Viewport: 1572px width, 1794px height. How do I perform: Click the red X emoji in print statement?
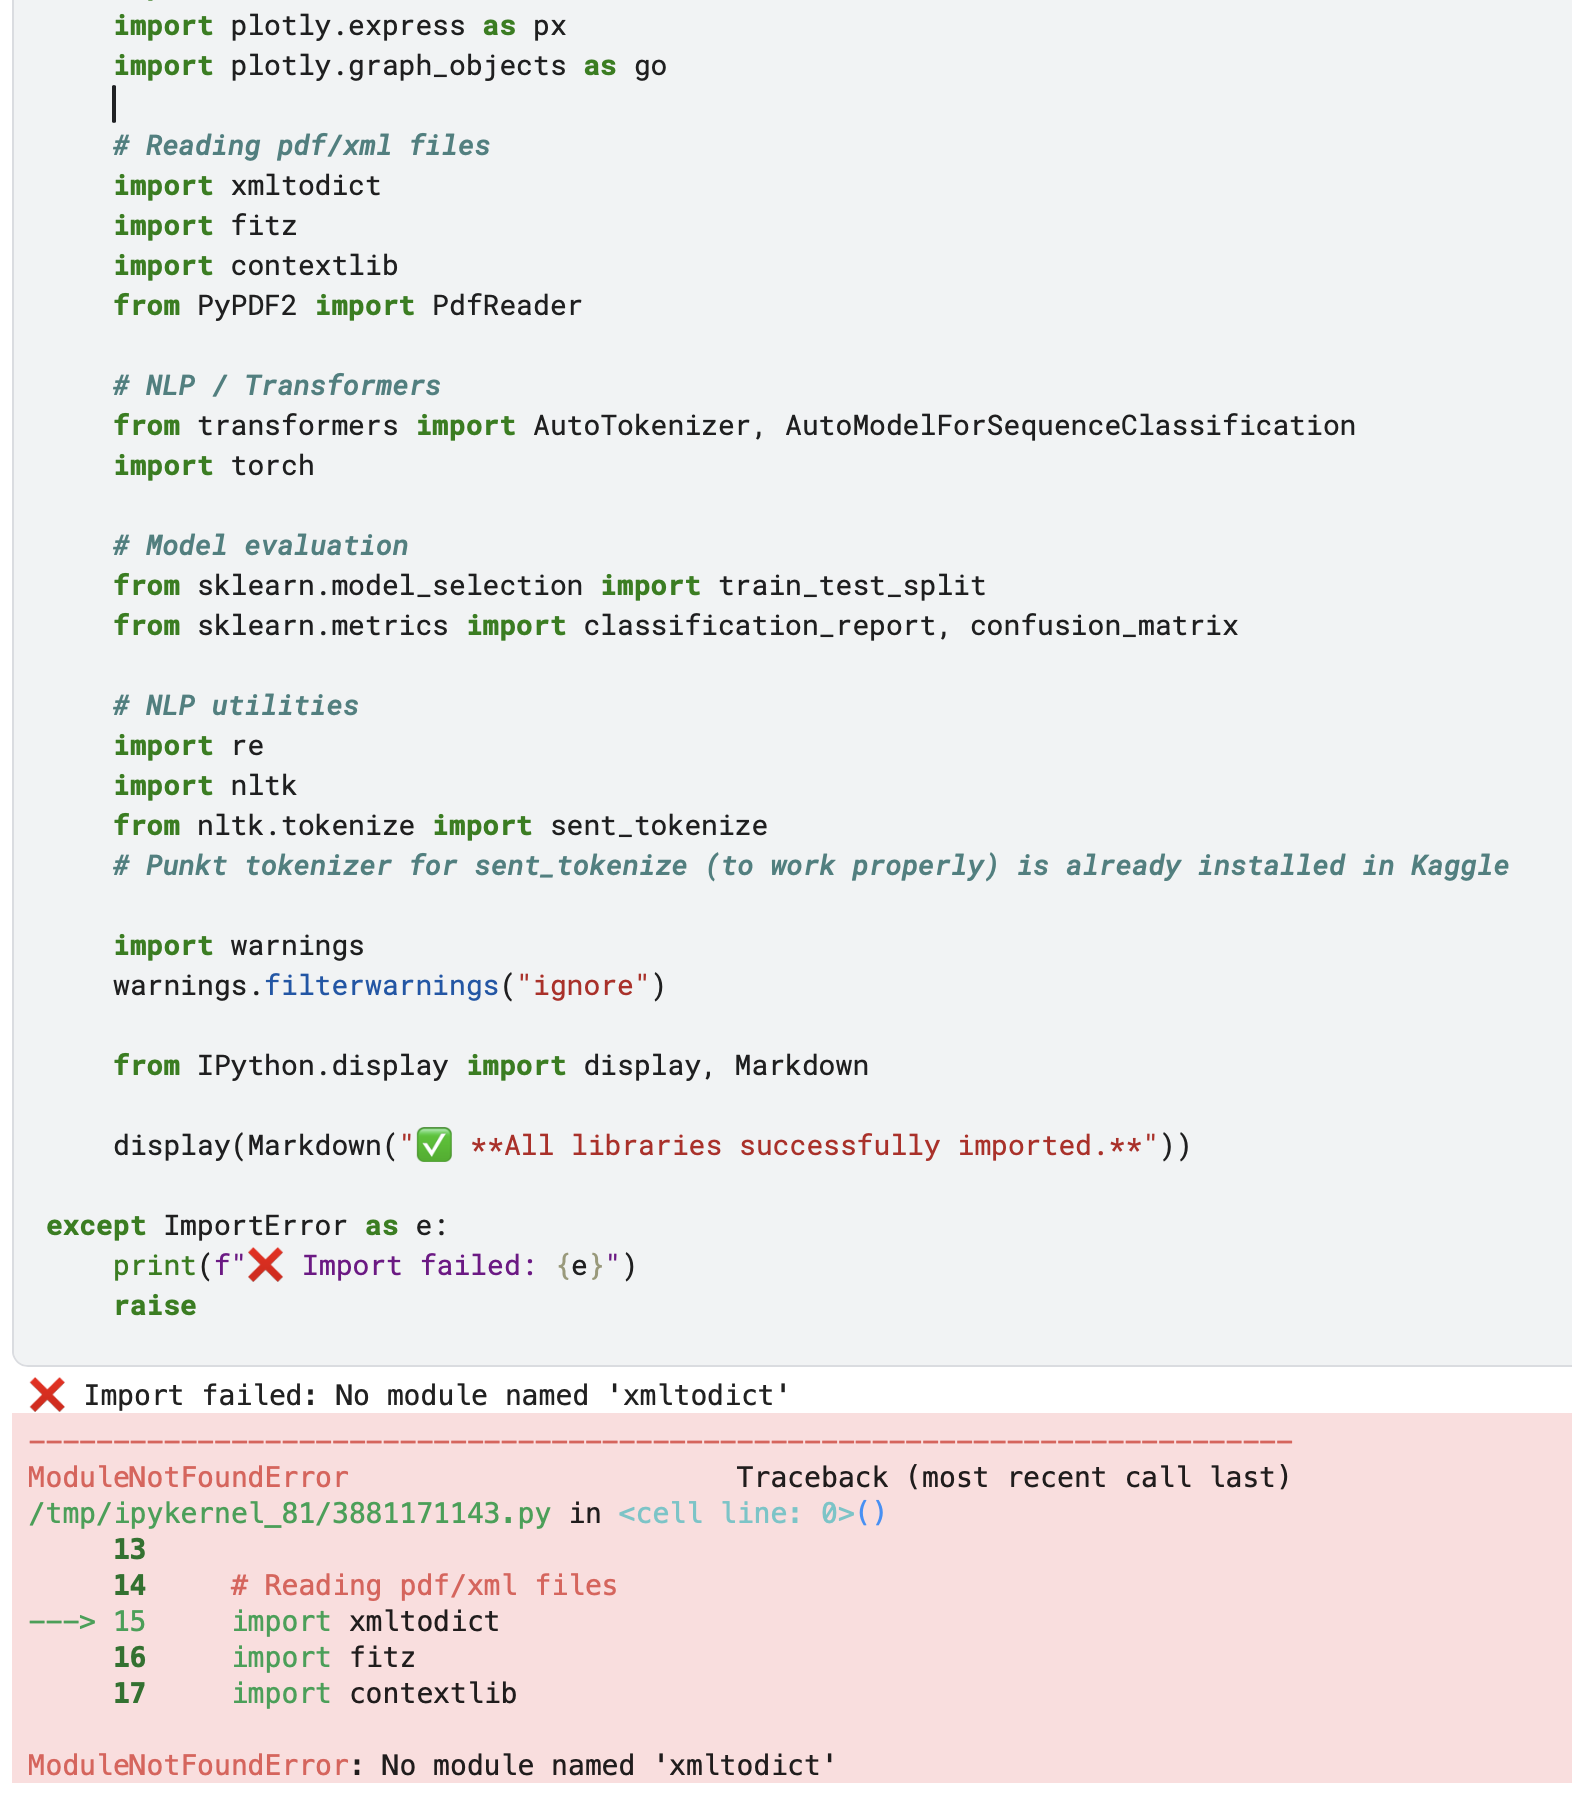coord(266,1265)
